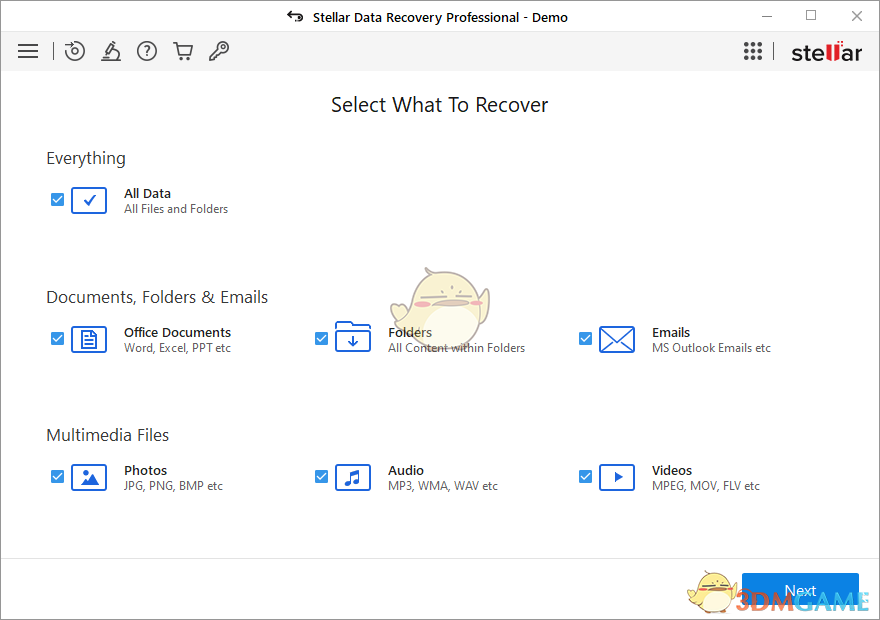Open the Stellar products waffle grid icon
Image resolution: width=880 pixels, height=620 pixels.
(753, 51)
